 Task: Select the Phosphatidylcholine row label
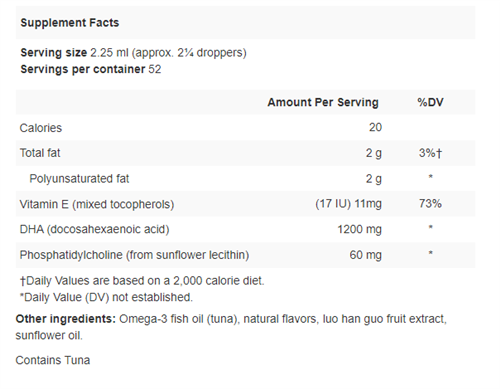[x=134, y=255]
